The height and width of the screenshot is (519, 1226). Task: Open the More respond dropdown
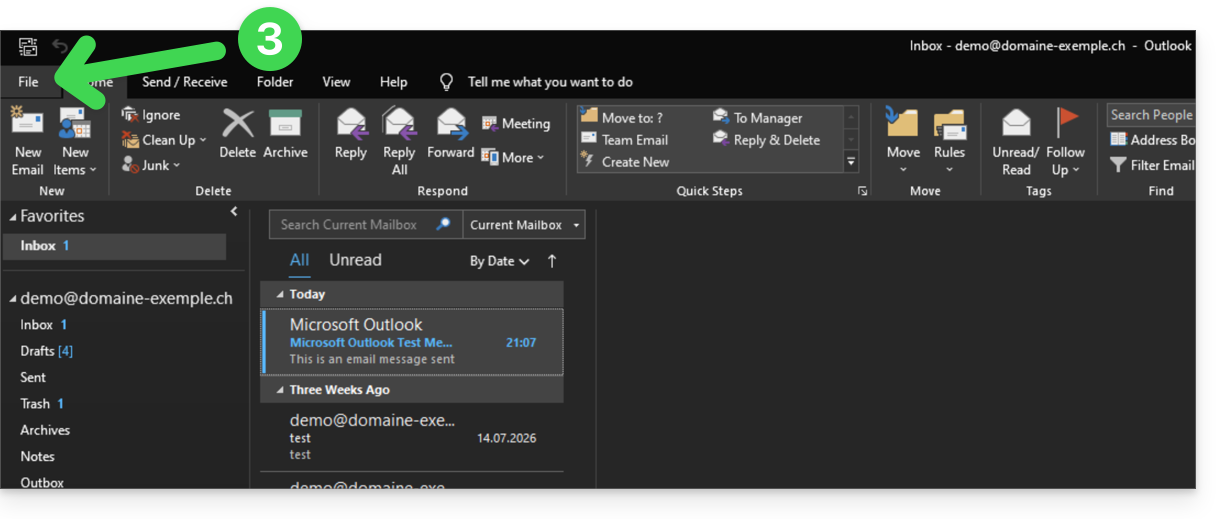513,157
